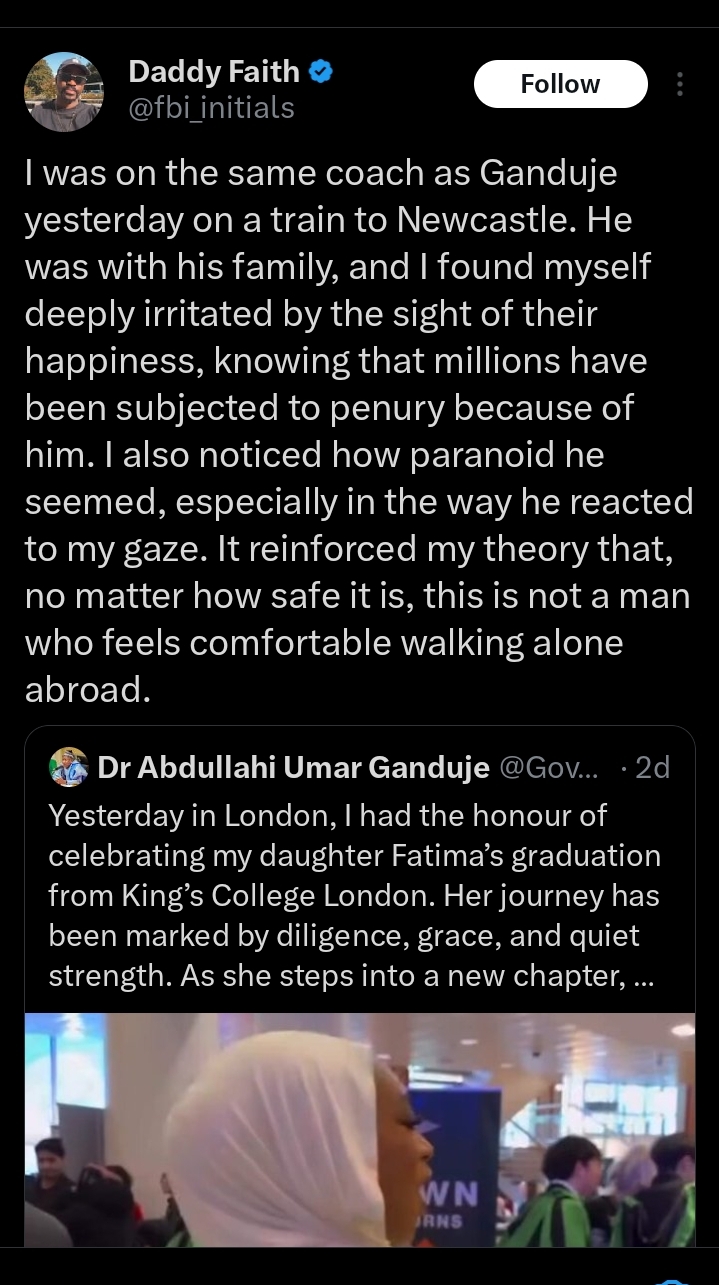Tap the blue verified badge

[321, 71]
